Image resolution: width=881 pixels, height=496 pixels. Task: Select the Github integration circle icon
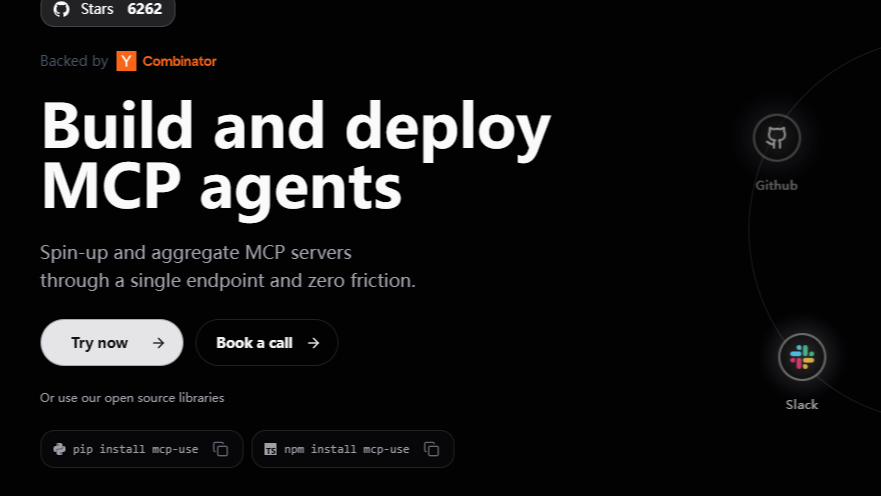(x=776, y=138)
